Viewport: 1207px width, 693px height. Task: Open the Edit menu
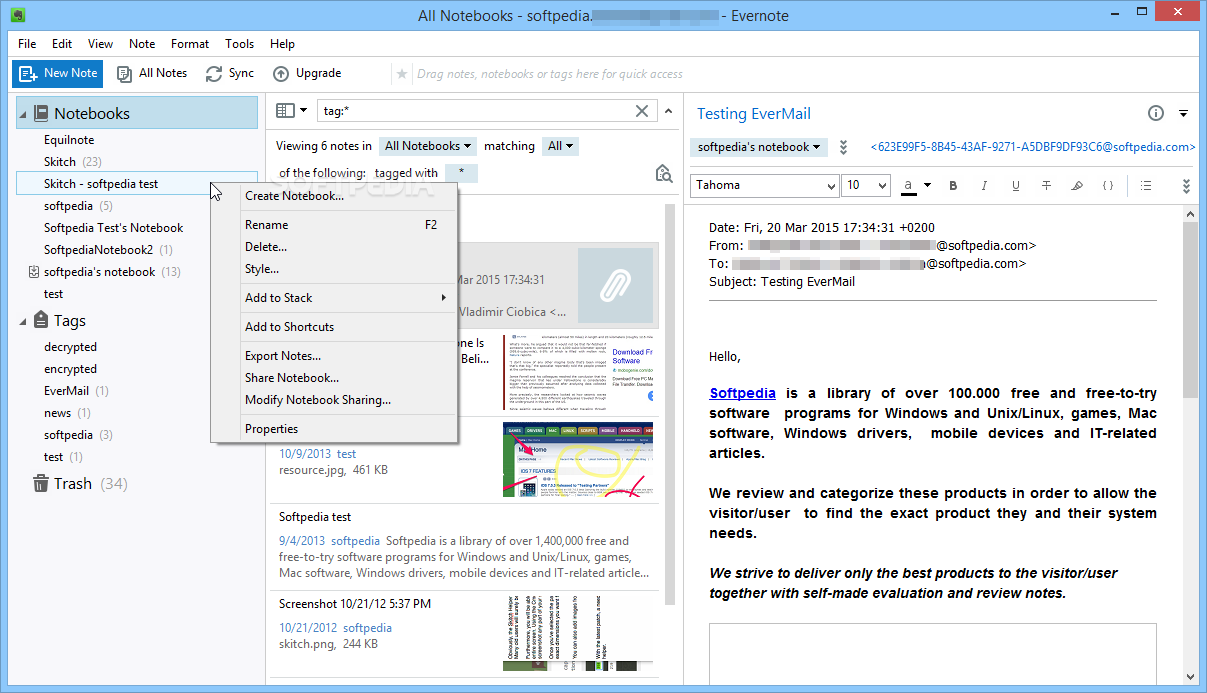62,44
